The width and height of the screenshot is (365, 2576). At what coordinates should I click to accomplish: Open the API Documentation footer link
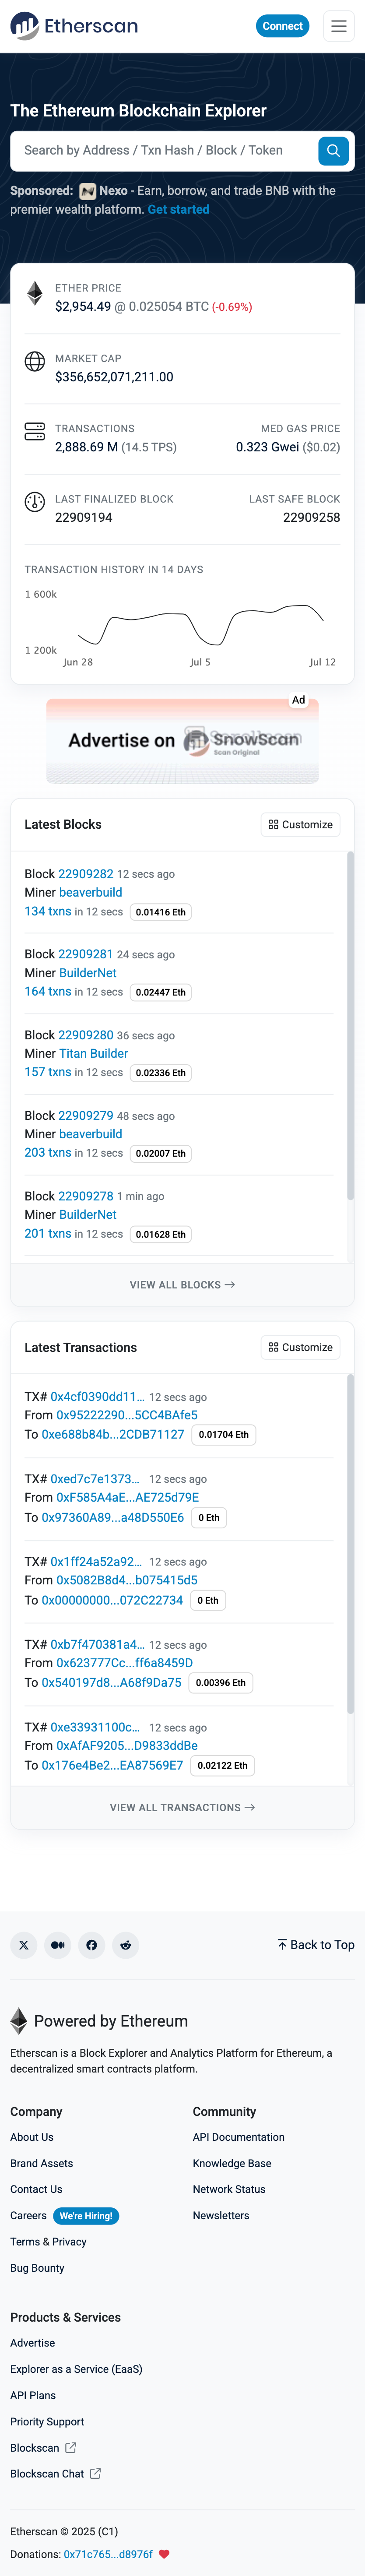coord(238,2137)
